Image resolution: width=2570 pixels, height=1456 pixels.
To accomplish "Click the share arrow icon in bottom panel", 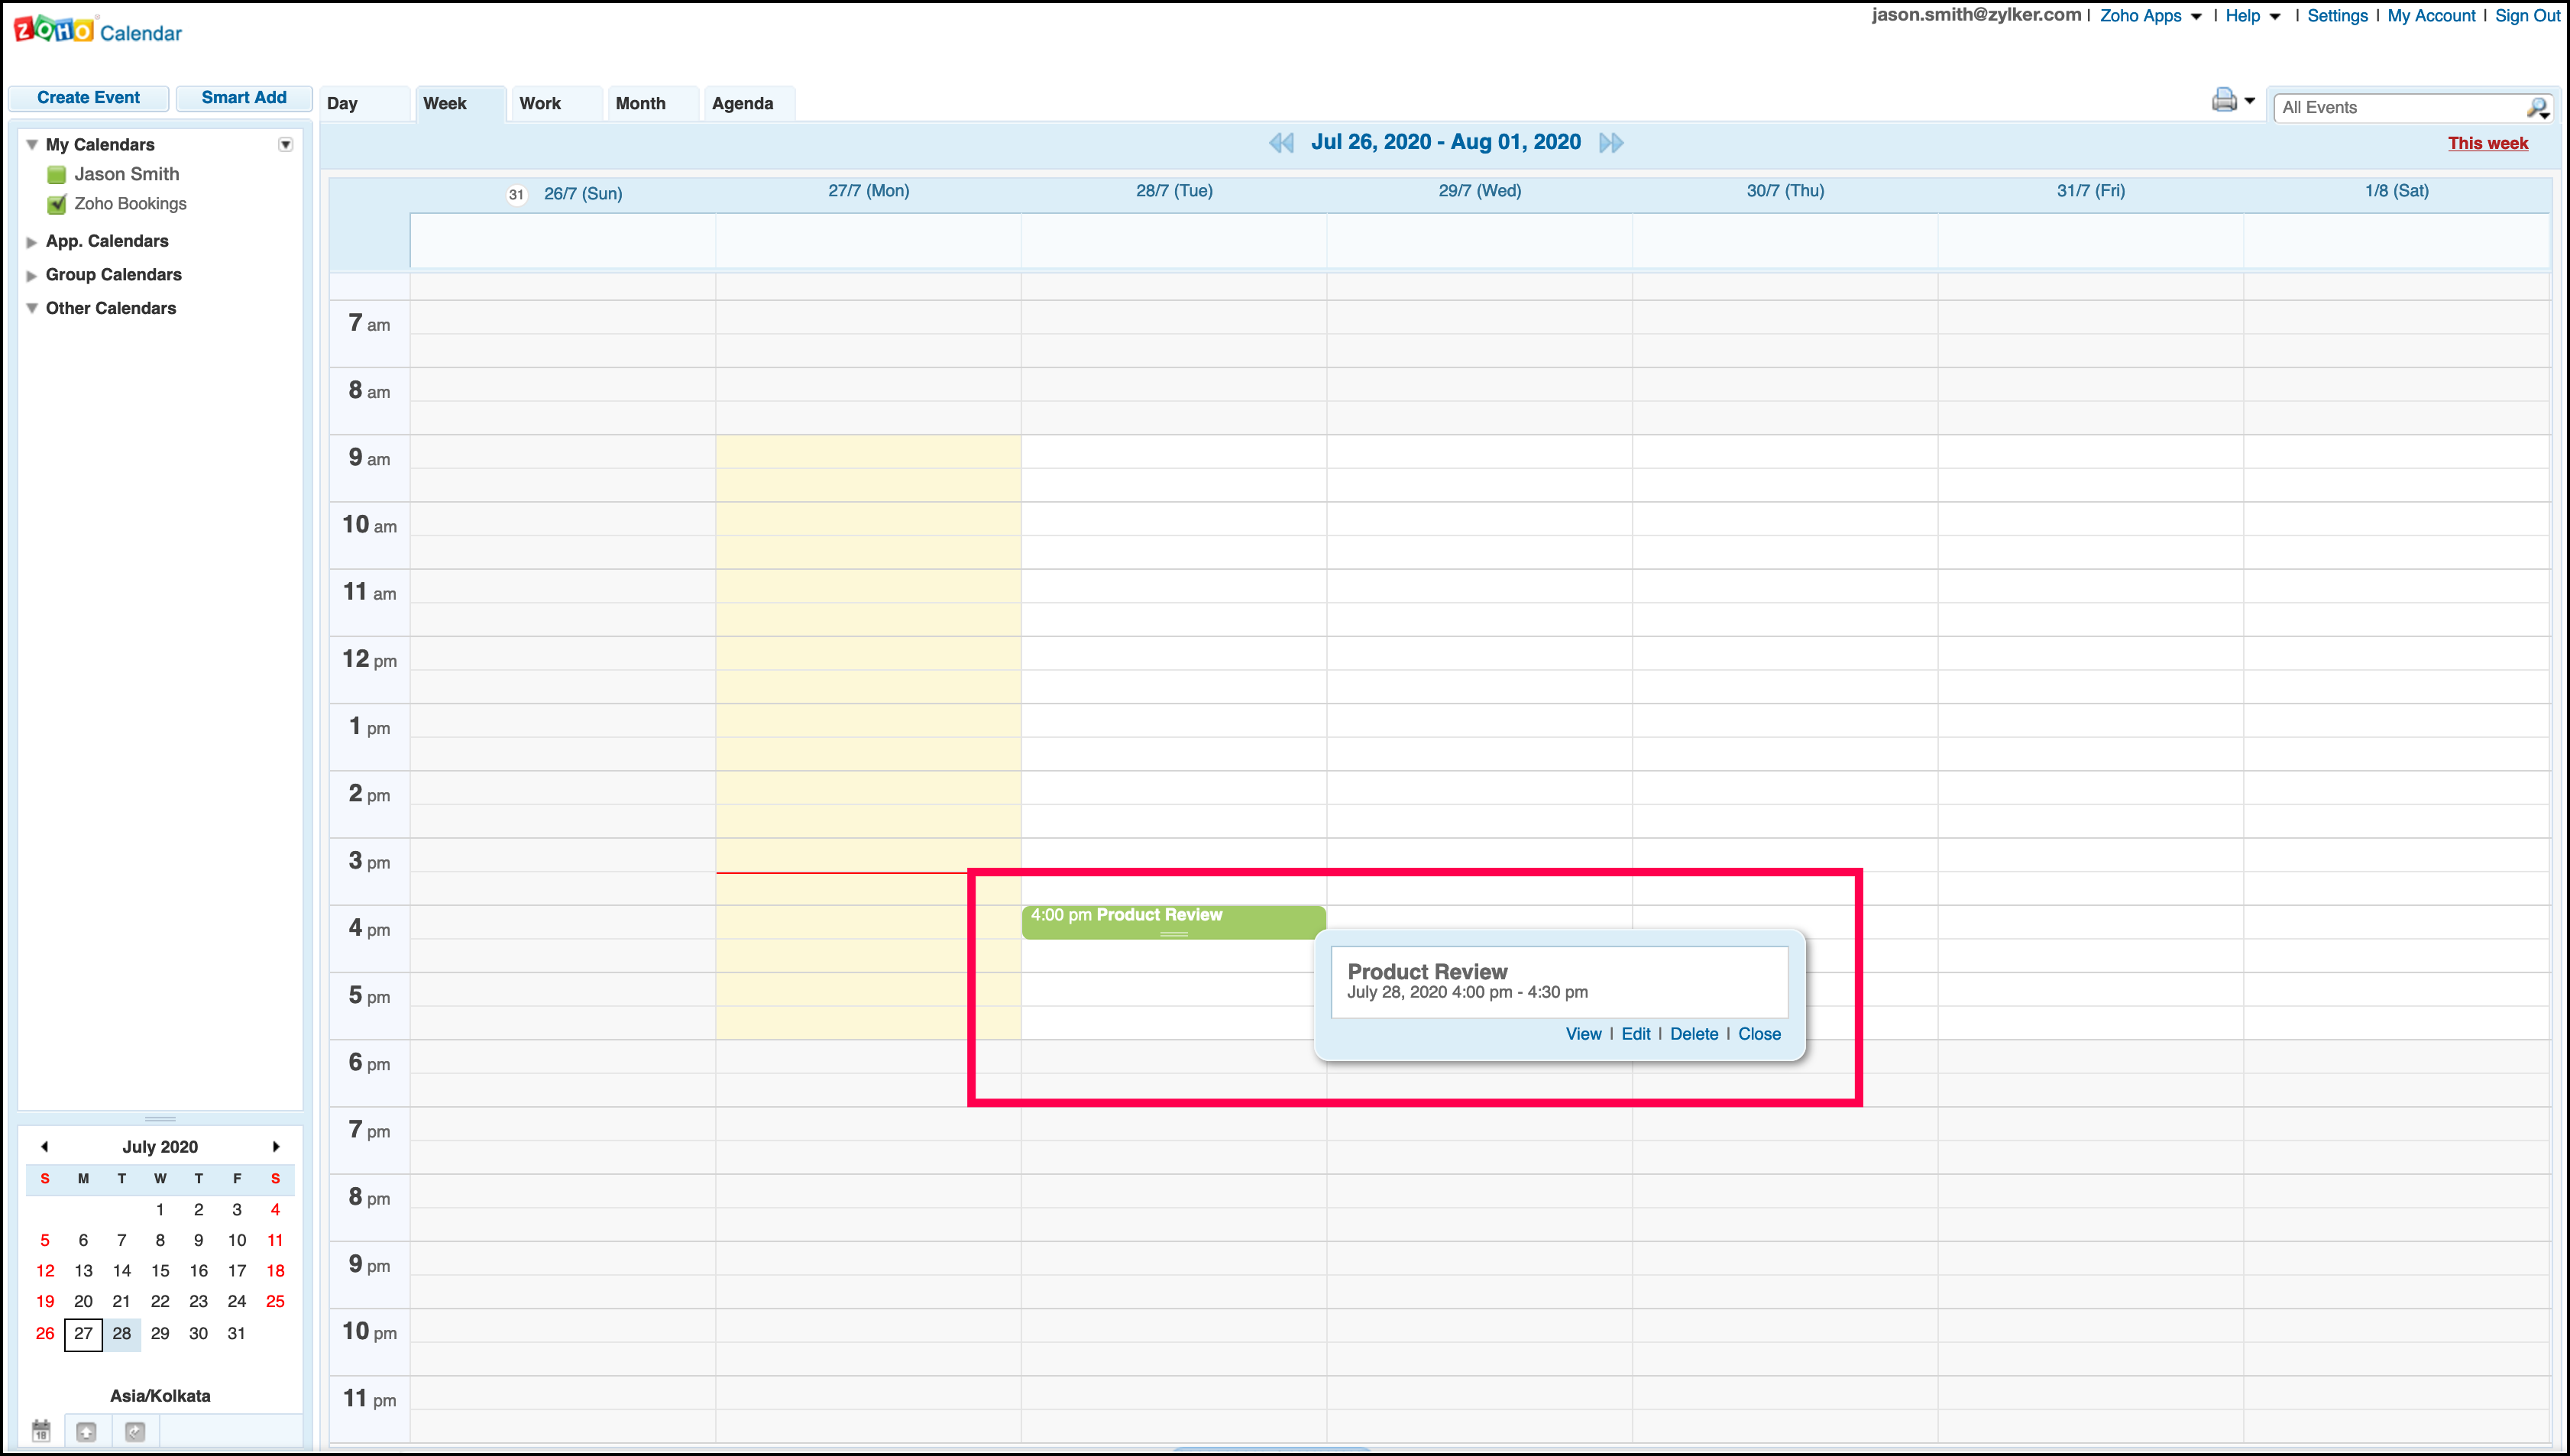I will click(135, 1431).
